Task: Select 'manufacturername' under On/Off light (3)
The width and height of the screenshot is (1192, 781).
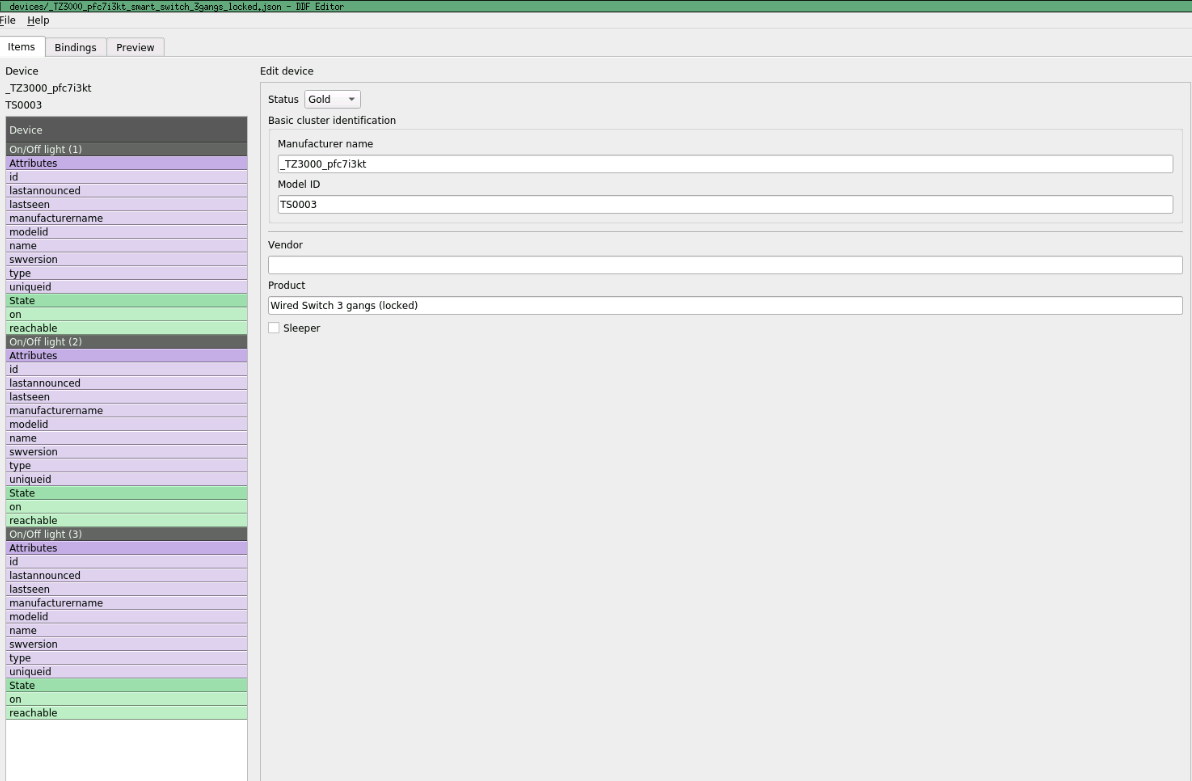Action: 126,603
